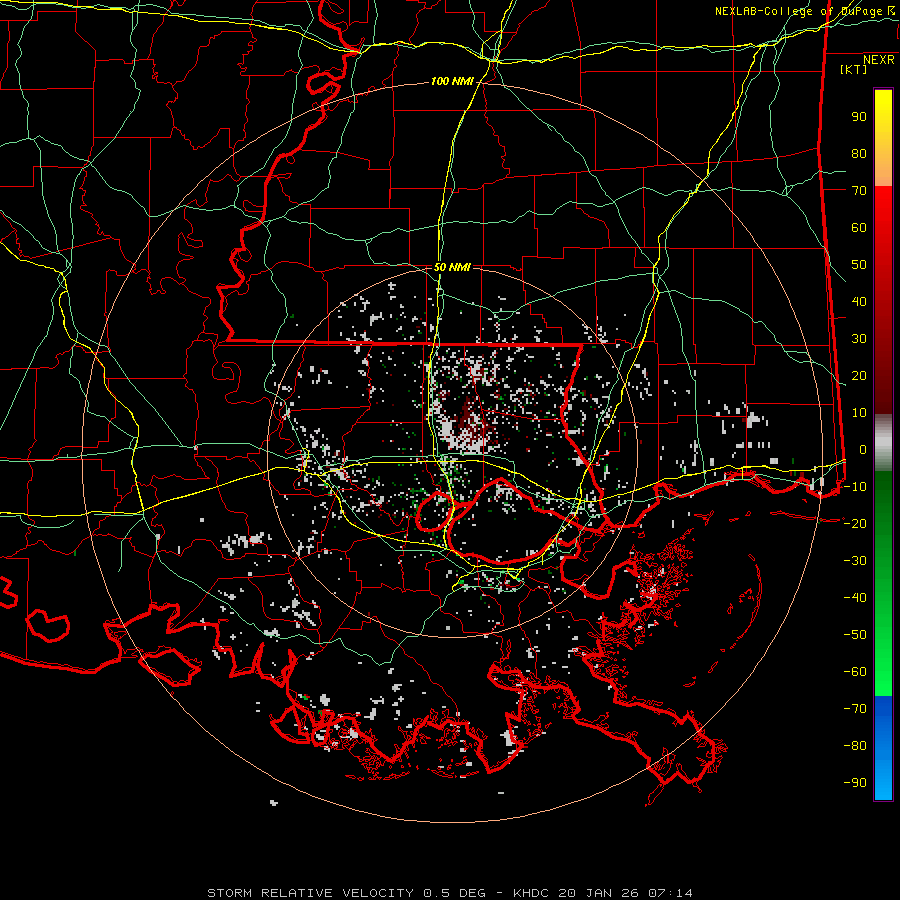The width and height of the screenshot is (900, 900).
Task: Click the NEXR label above the scale
Action: coord(879,60)
